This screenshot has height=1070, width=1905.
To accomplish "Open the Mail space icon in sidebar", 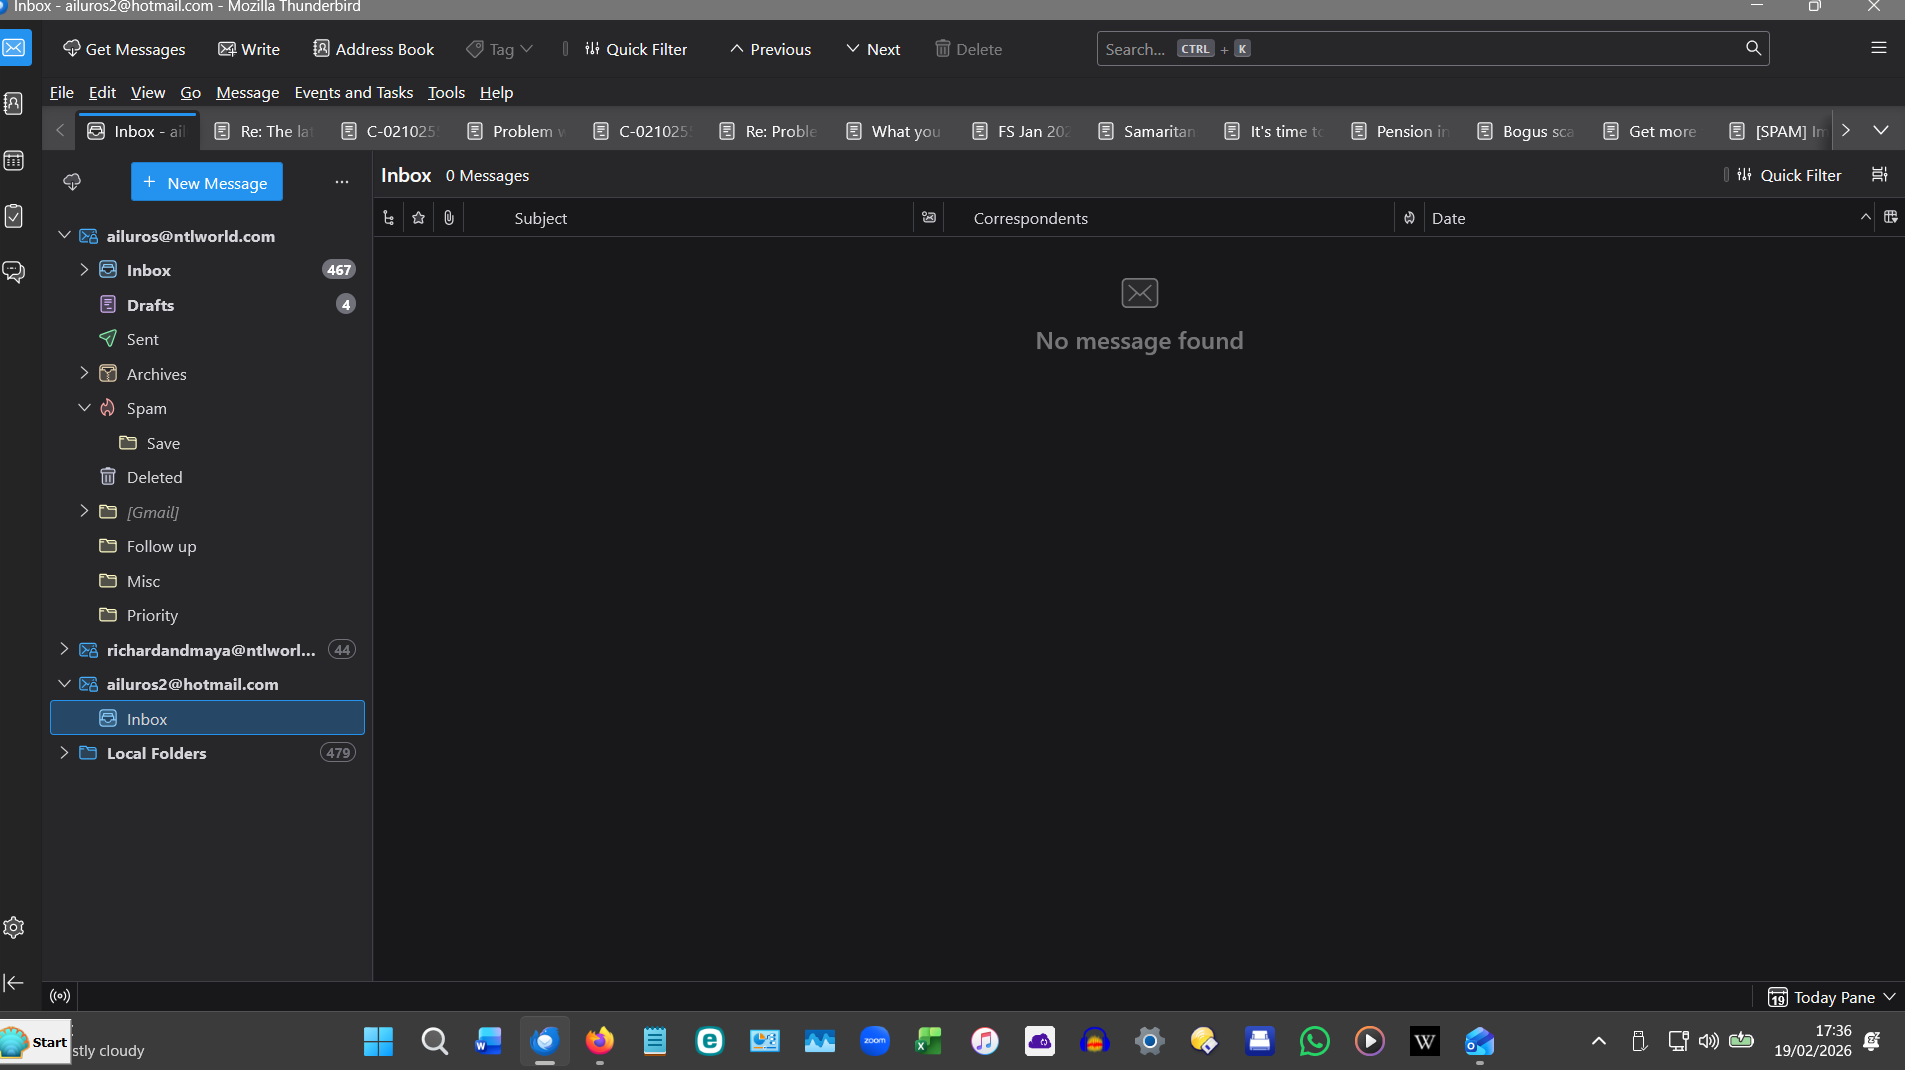I will [14, 48].
